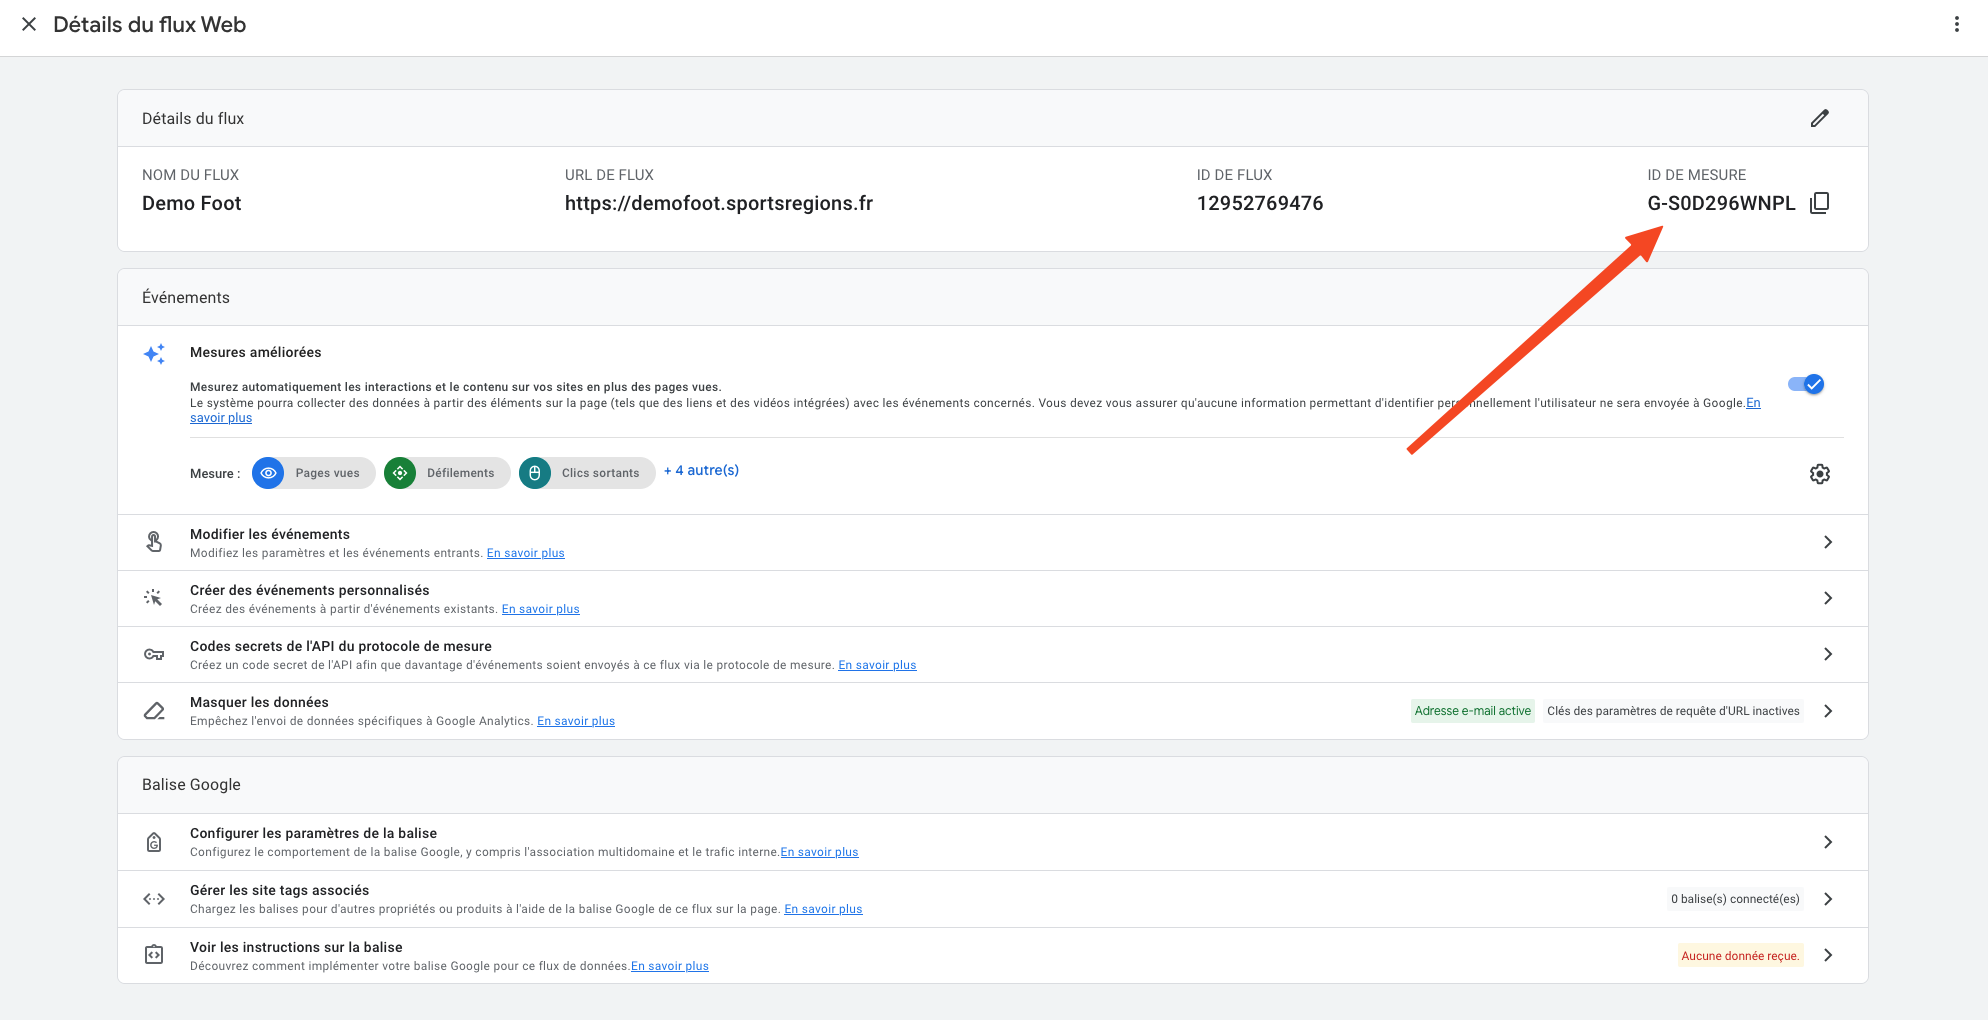
Task: Expand Créer des événements personnalisés row
Action: pyautogui.click(x=1827, y=598)
